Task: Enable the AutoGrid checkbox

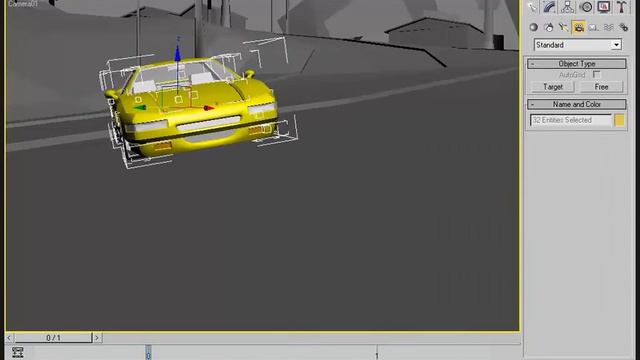Action: click(x=597, y=75)
